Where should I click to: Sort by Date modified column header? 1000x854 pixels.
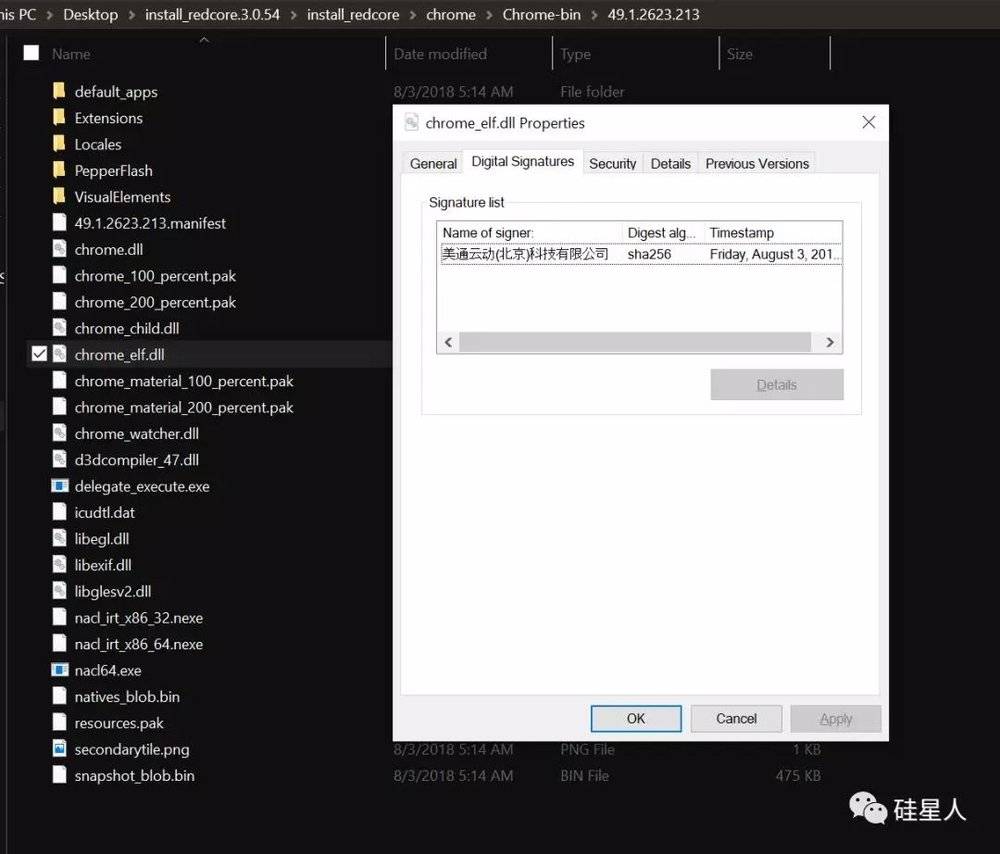[x=440, y=54]
